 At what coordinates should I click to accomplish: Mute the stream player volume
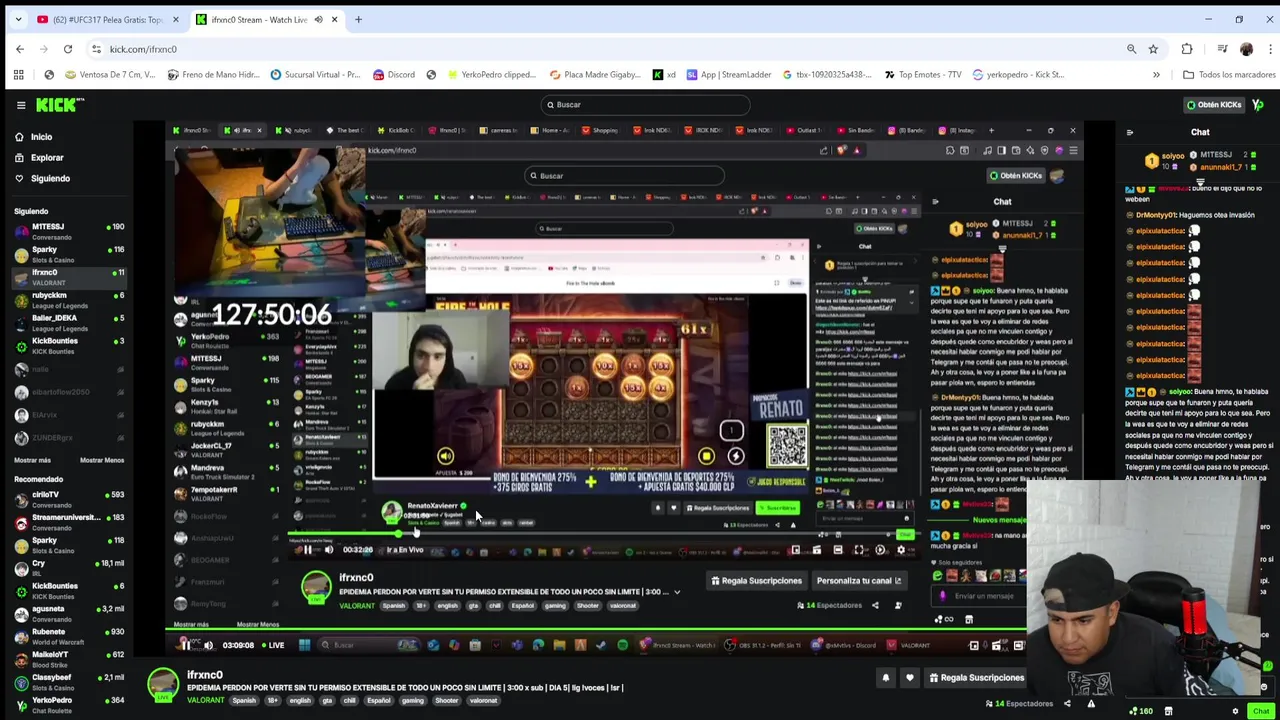pyautogui.click(x=208, y=645)
